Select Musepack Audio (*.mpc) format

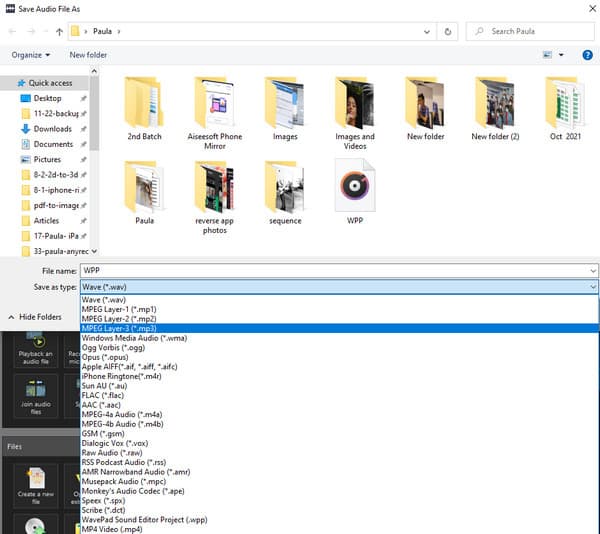(x=339, y=482)
